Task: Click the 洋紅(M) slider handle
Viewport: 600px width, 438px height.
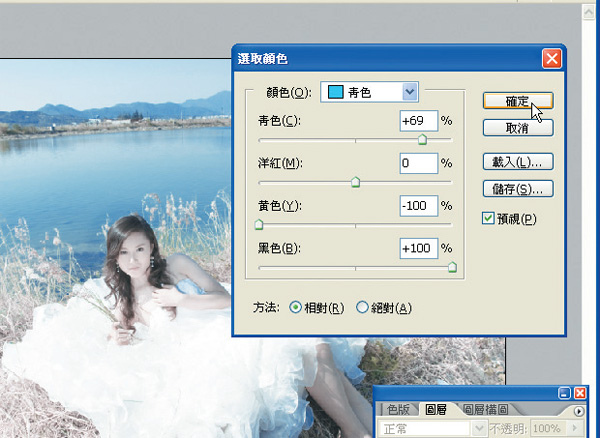Action: click(x=355, y=182)
